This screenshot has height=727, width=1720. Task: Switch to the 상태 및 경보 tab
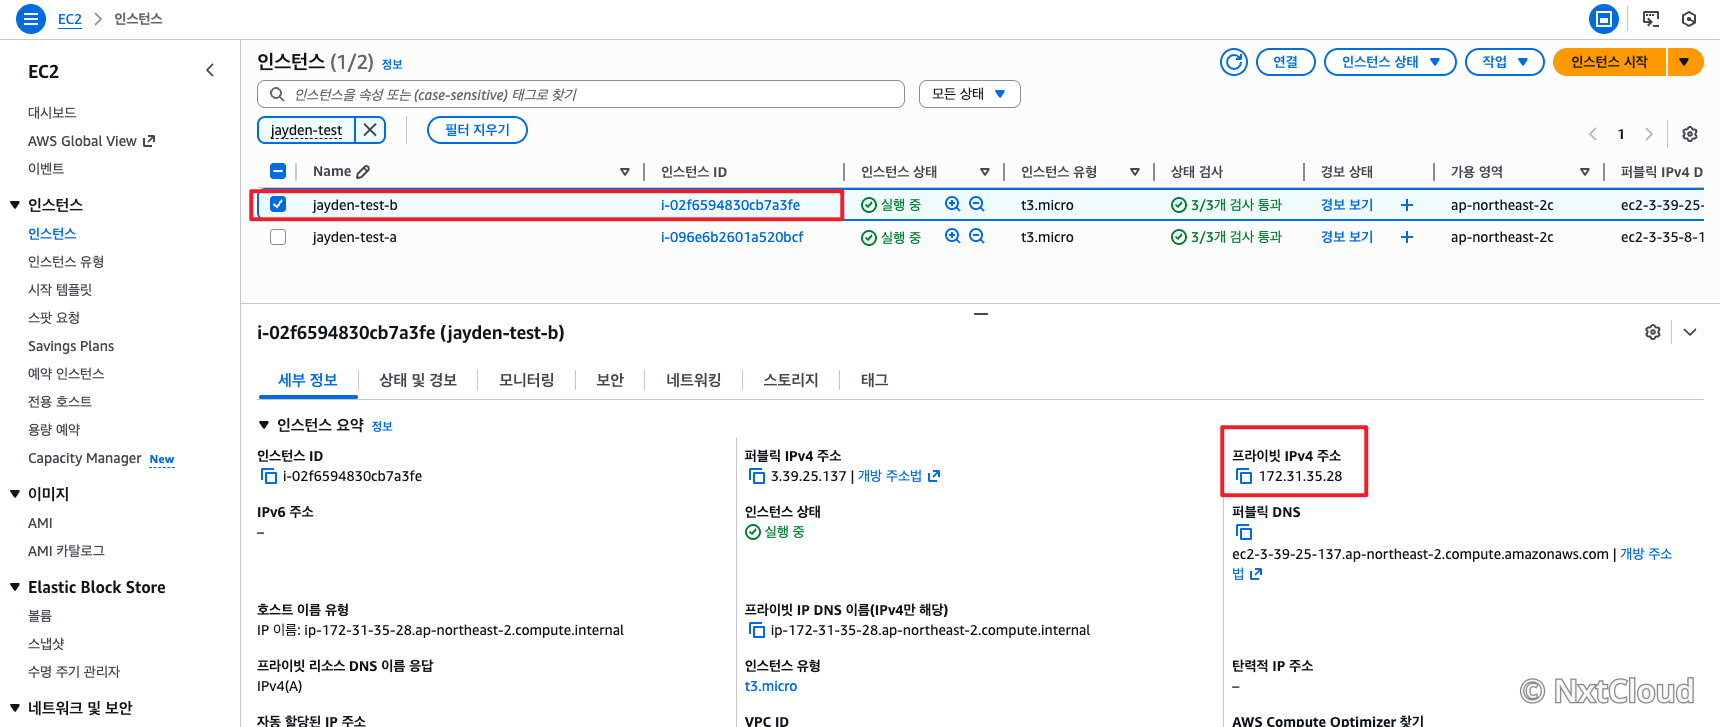(x=418, y=380)
